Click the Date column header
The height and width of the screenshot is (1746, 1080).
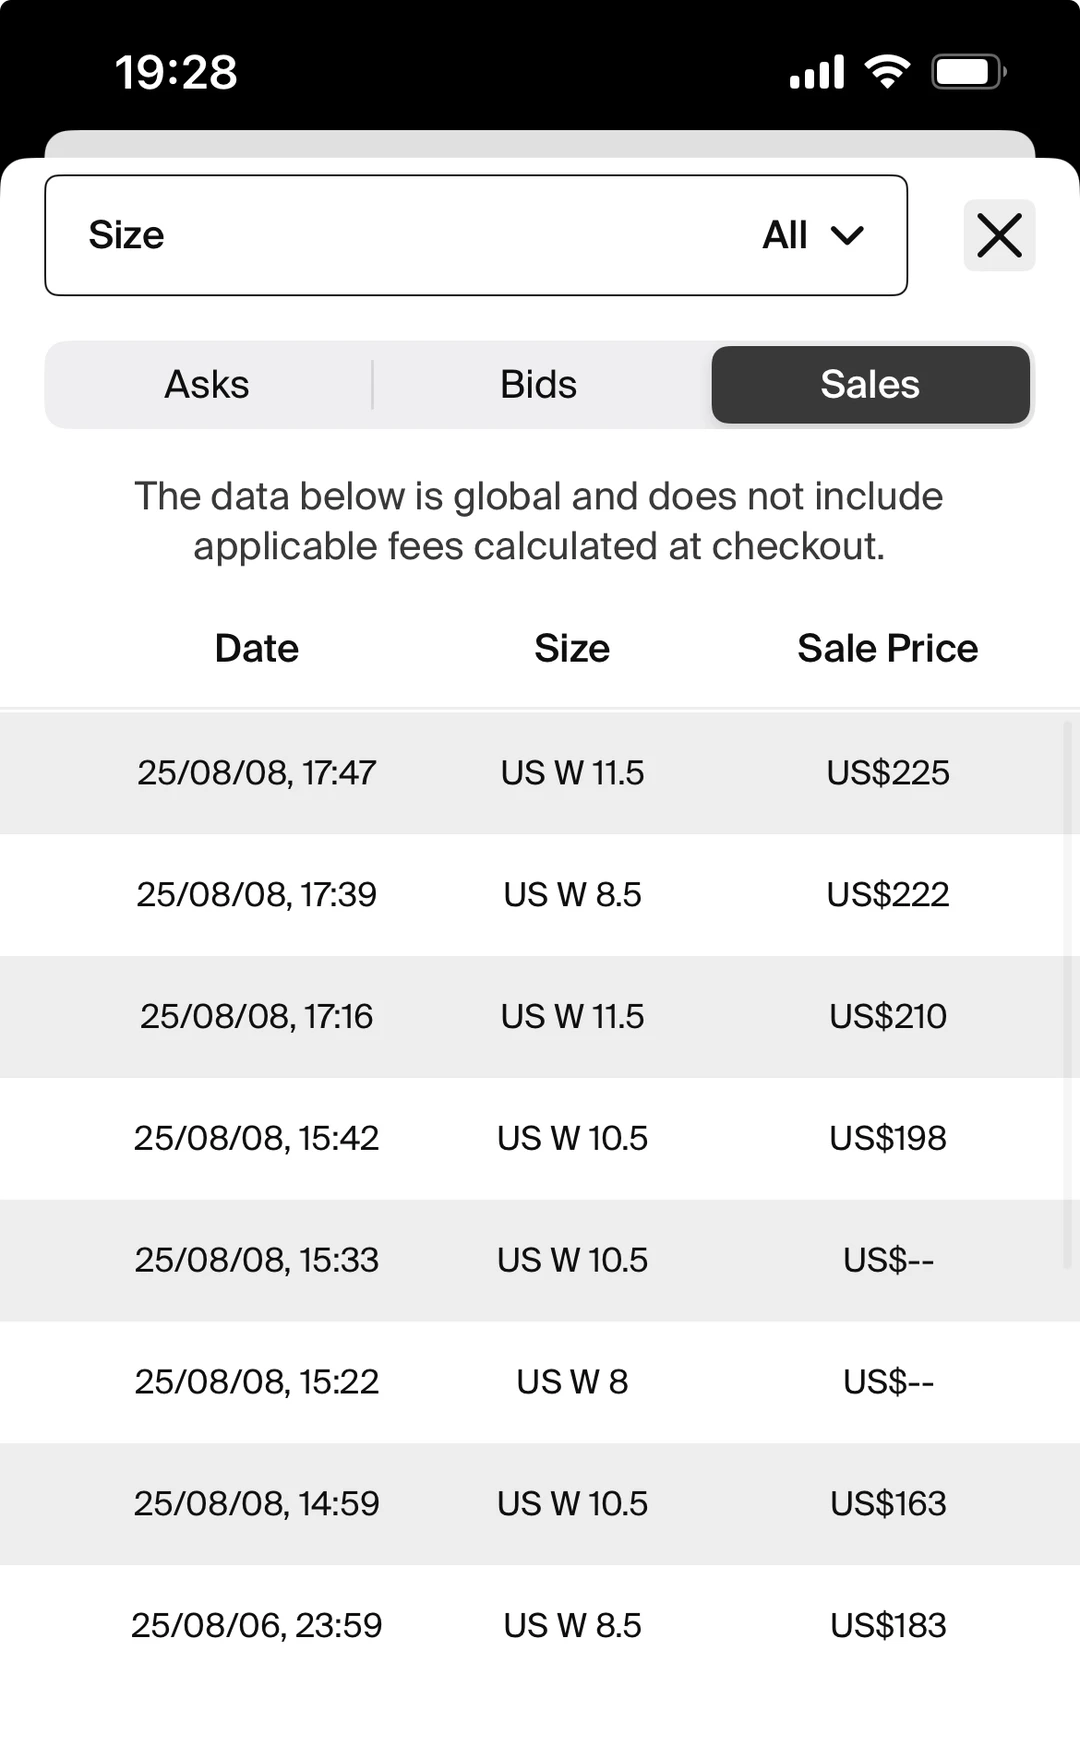(x=257, y=649)
